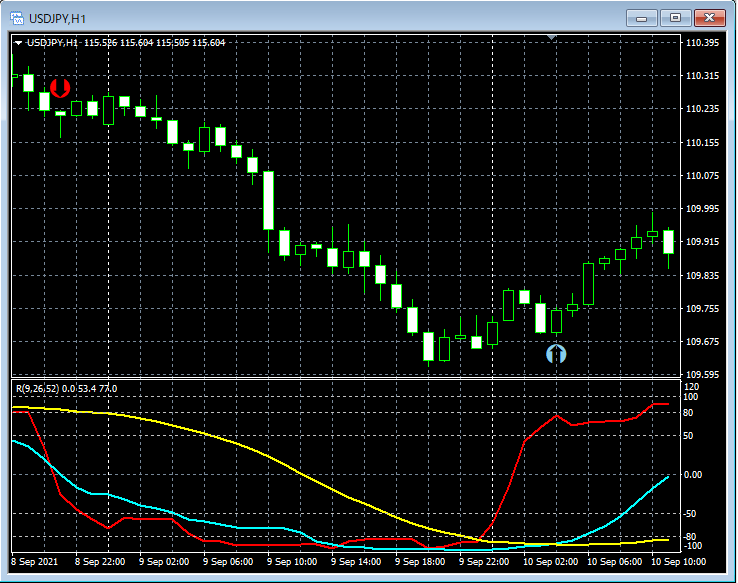This screenshot has width=738, height=583.
Task: Click the gray chart shift triangle marker
Action: pos(551,38)
